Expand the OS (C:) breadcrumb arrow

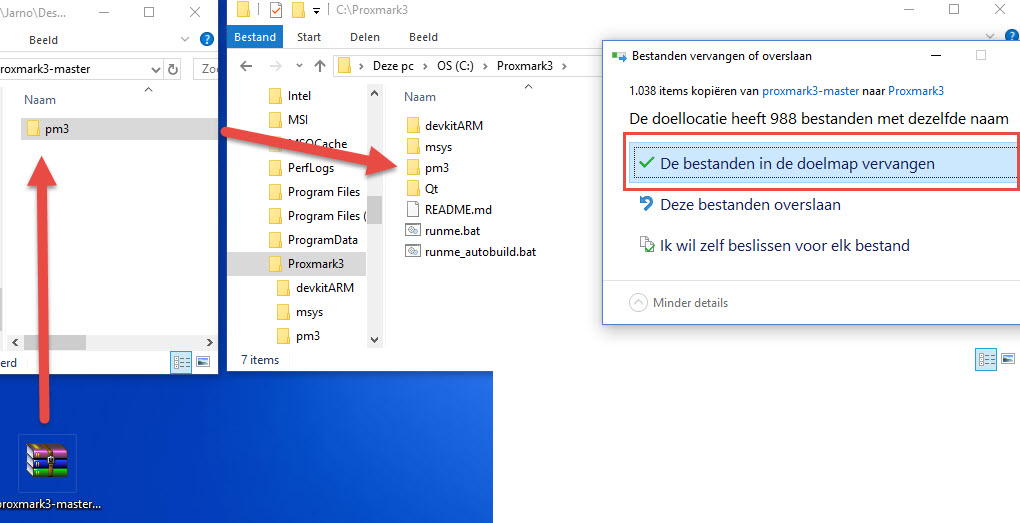pos(483,66)
